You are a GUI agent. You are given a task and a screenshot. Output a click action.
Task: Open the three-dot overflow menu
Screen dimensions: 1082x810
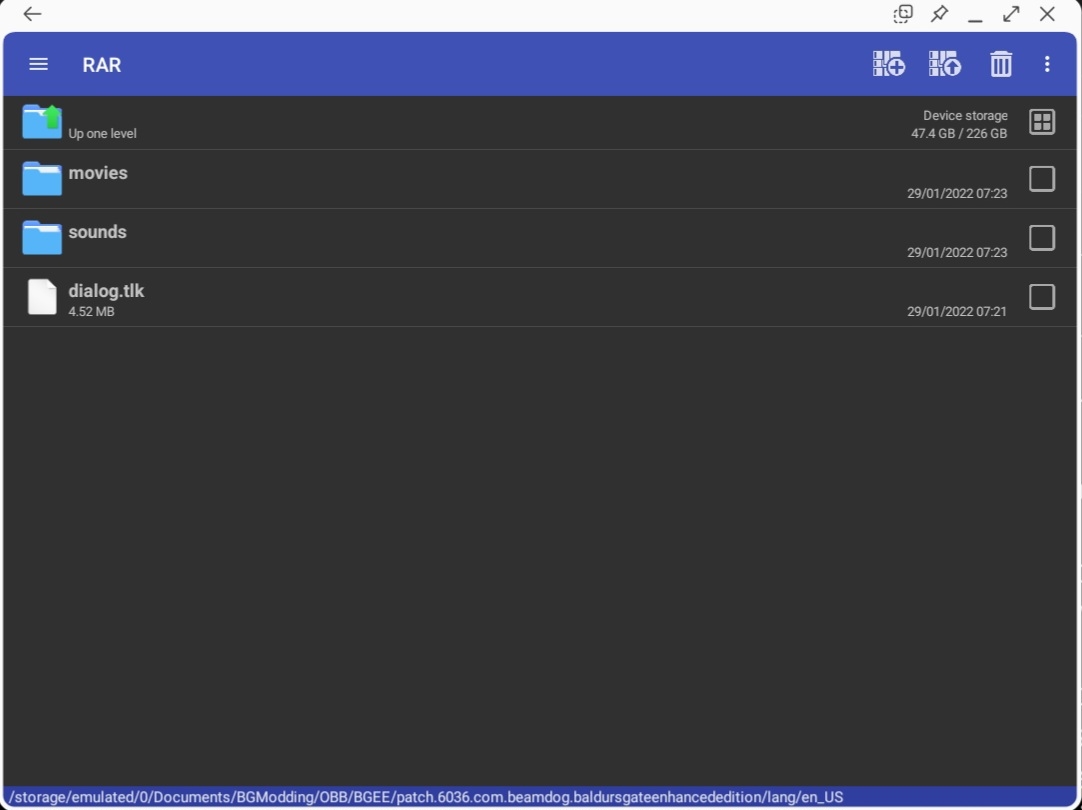click(x=1047, y=64)
